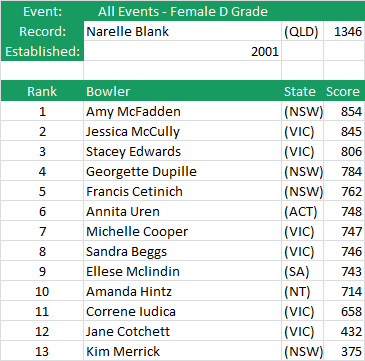This screenshot has width=365, height=361.
Task: Click the 'Record:' label cell
Action: click(x=42, y=31)
